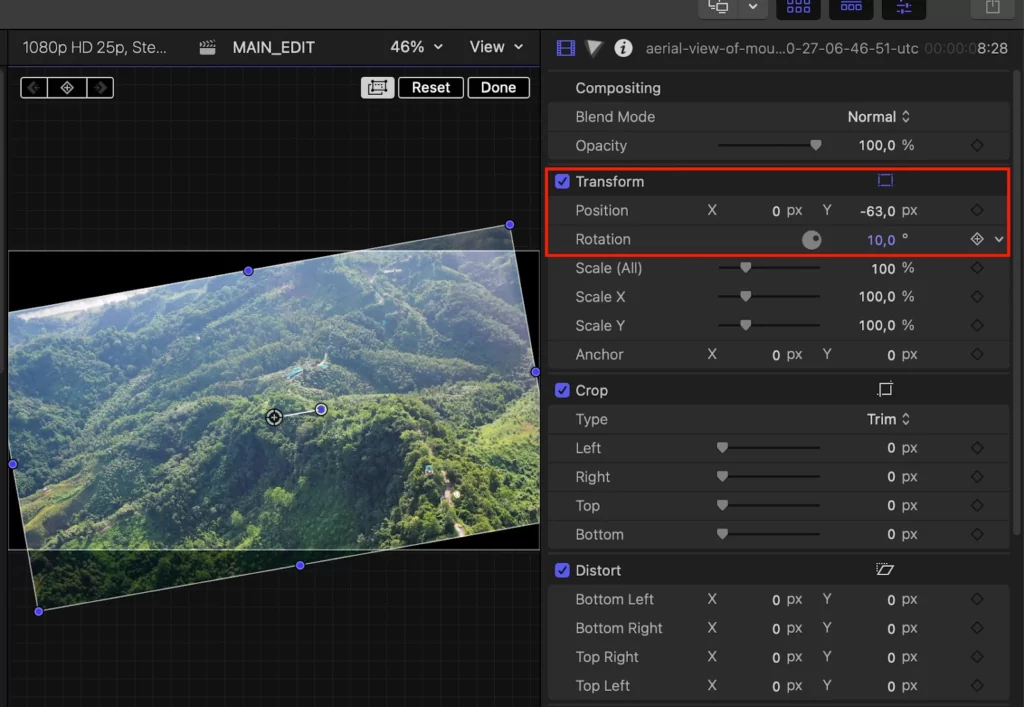
Task: Click the Crop onscreen controls icon
Action: tap(885, 390)
